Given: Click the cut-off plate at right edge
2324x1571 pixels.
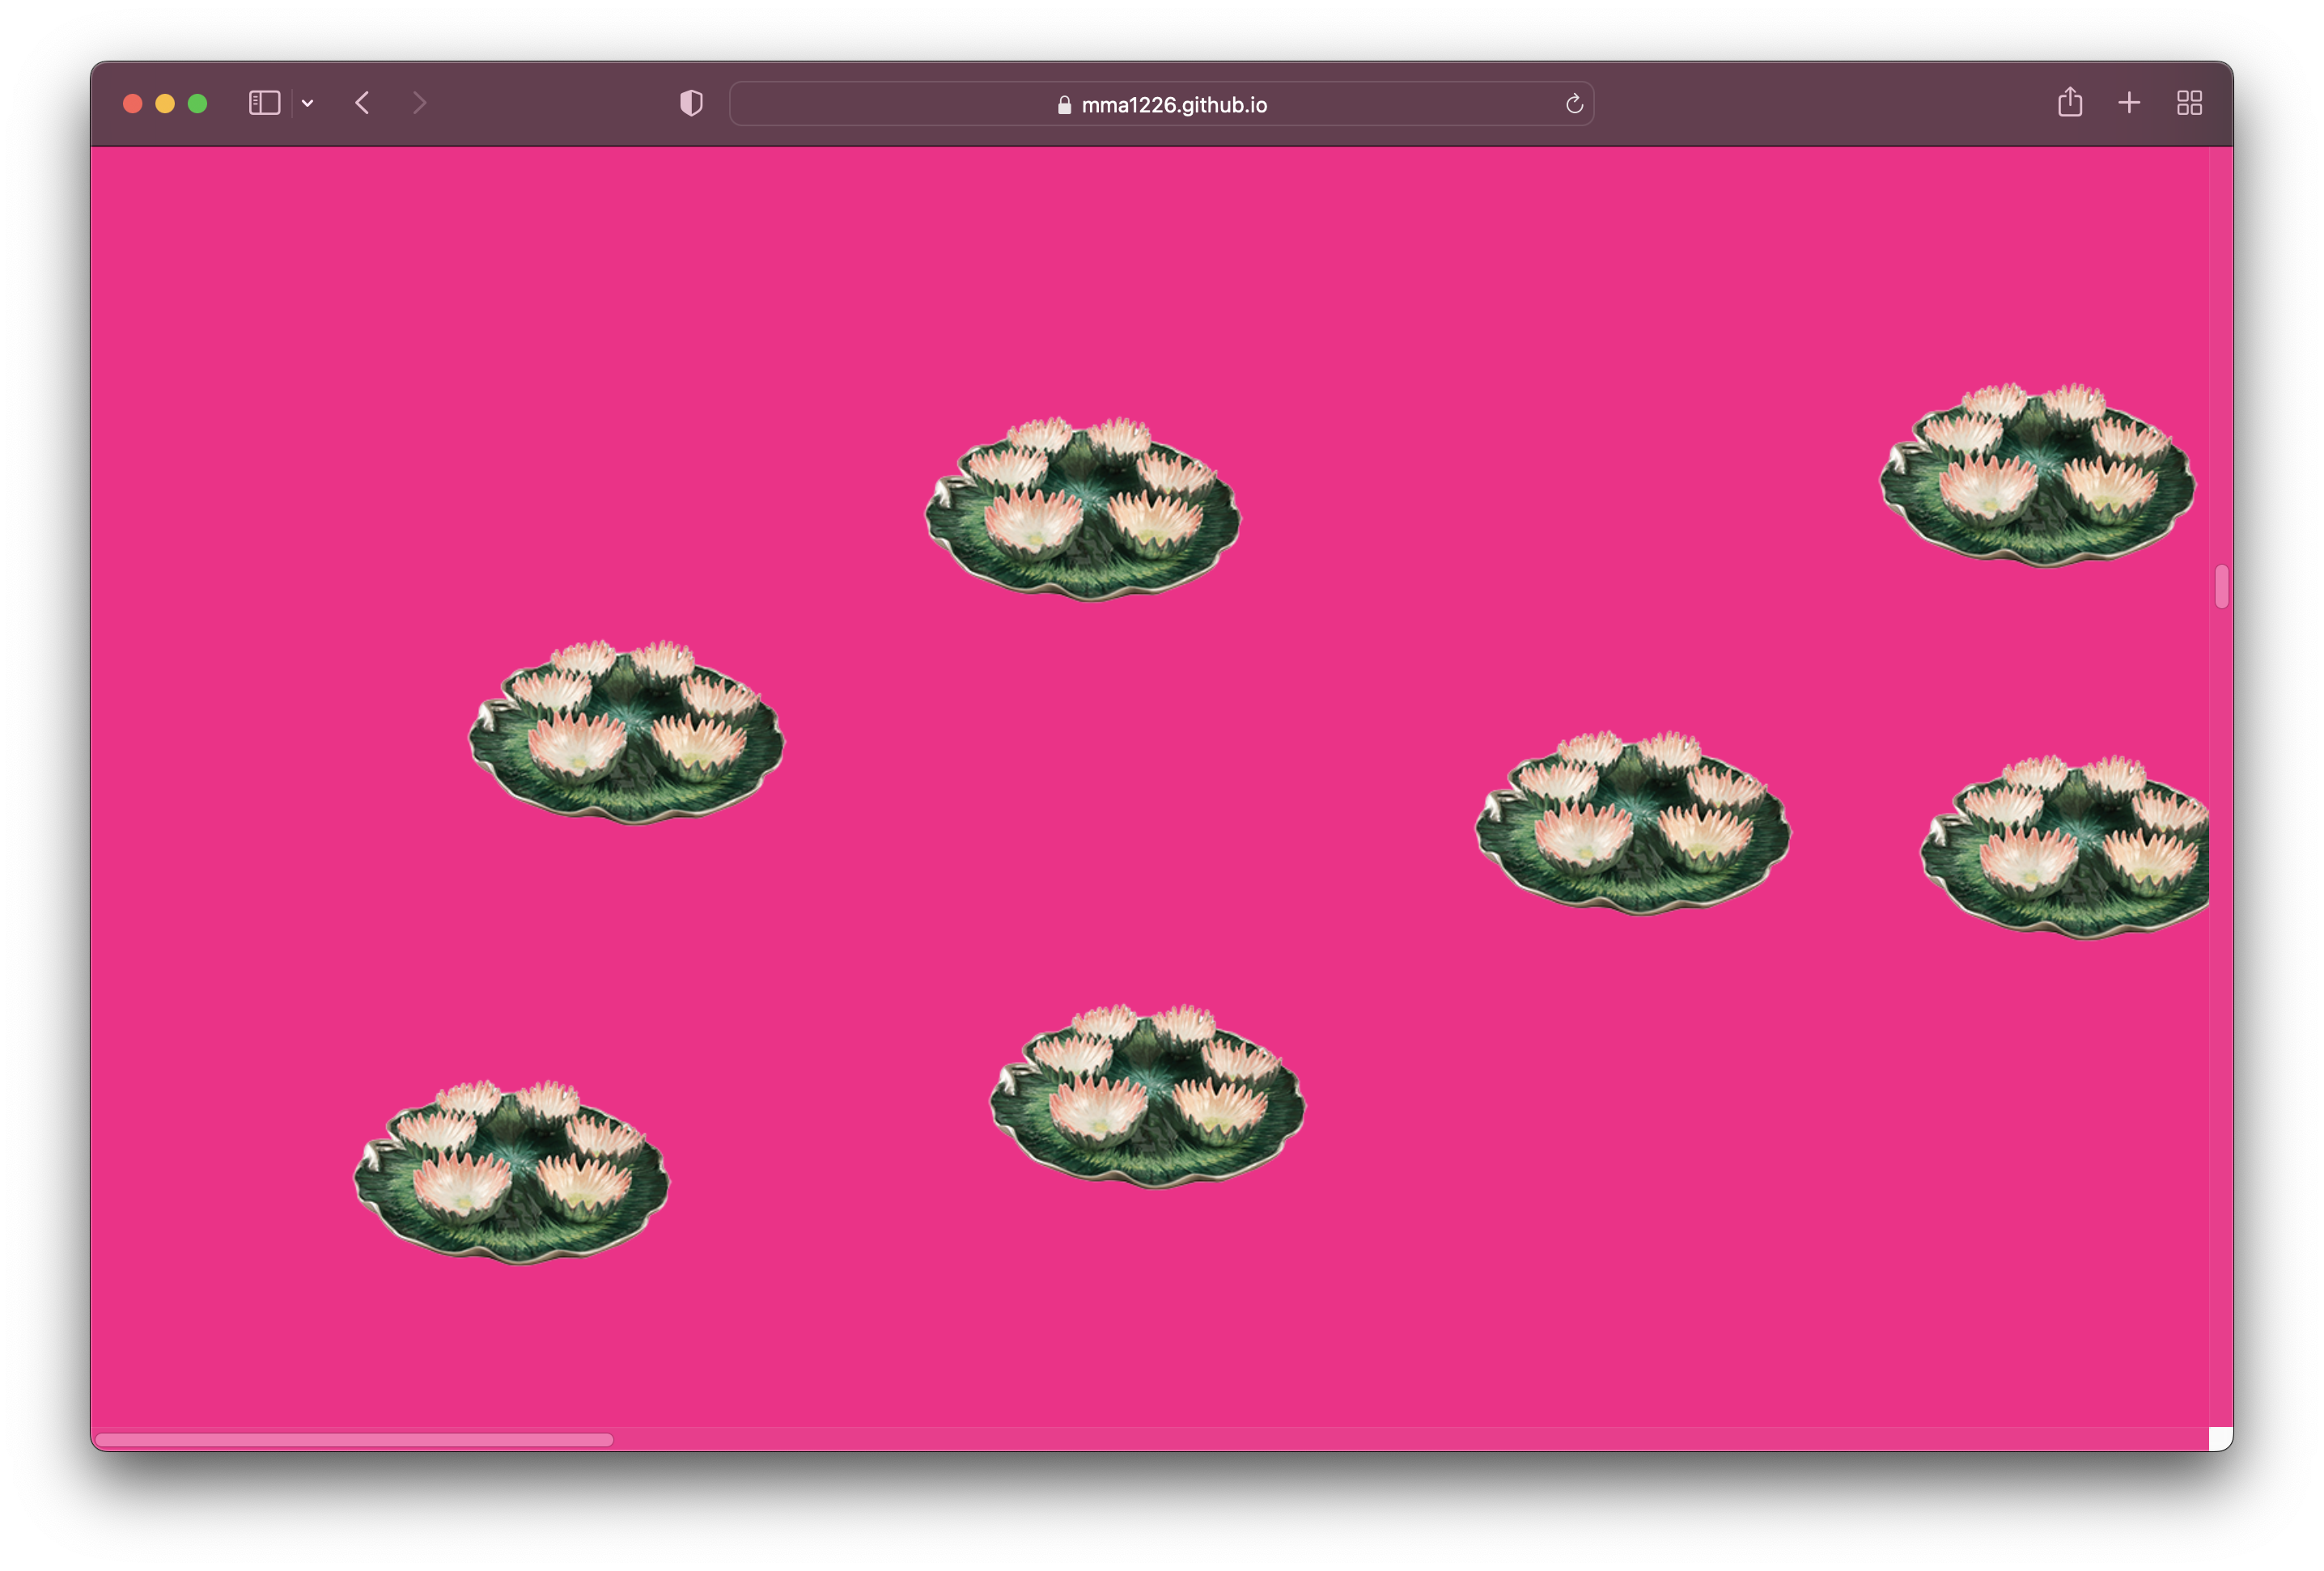Looking at the screenshot, I should point(2065,847).
